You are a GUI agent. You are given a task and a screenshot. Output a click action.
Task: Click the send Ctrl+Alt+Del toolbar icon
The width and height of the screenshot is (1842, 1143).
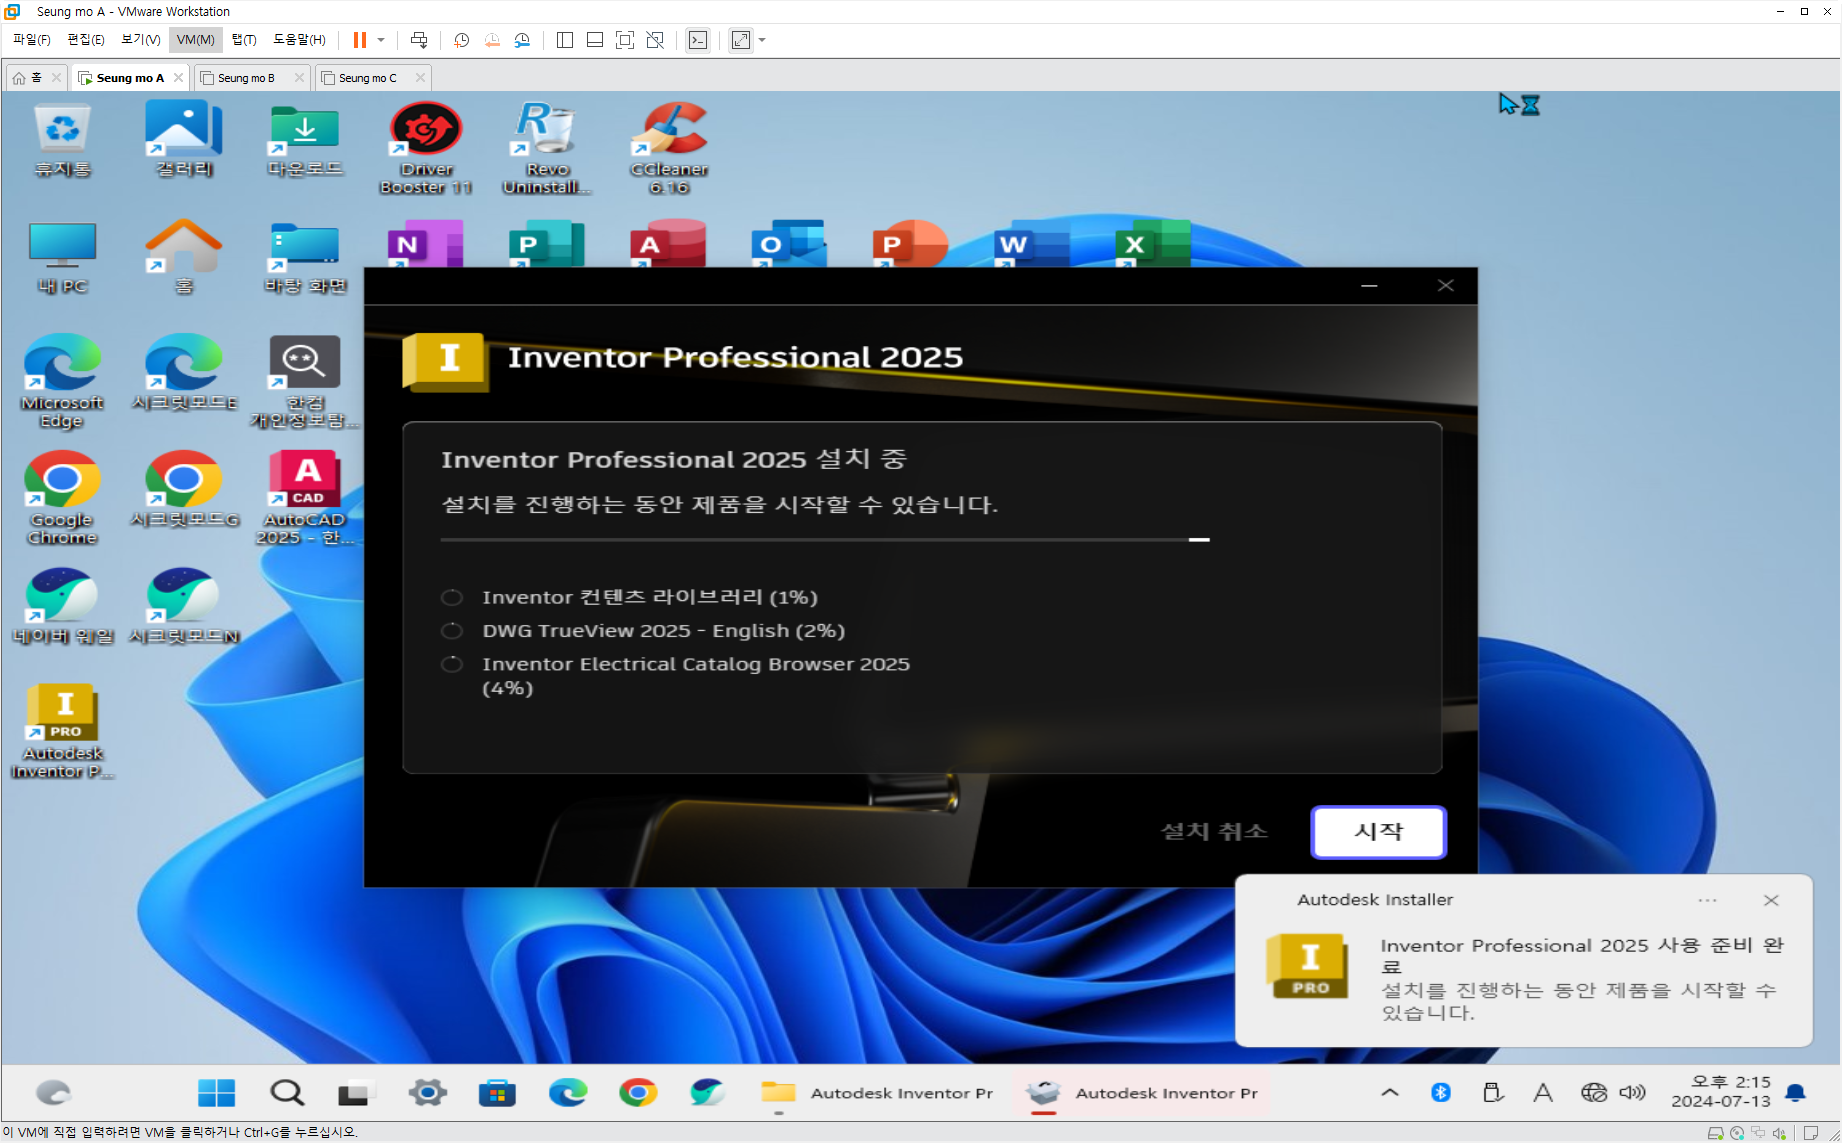click(x=419, y=40)
